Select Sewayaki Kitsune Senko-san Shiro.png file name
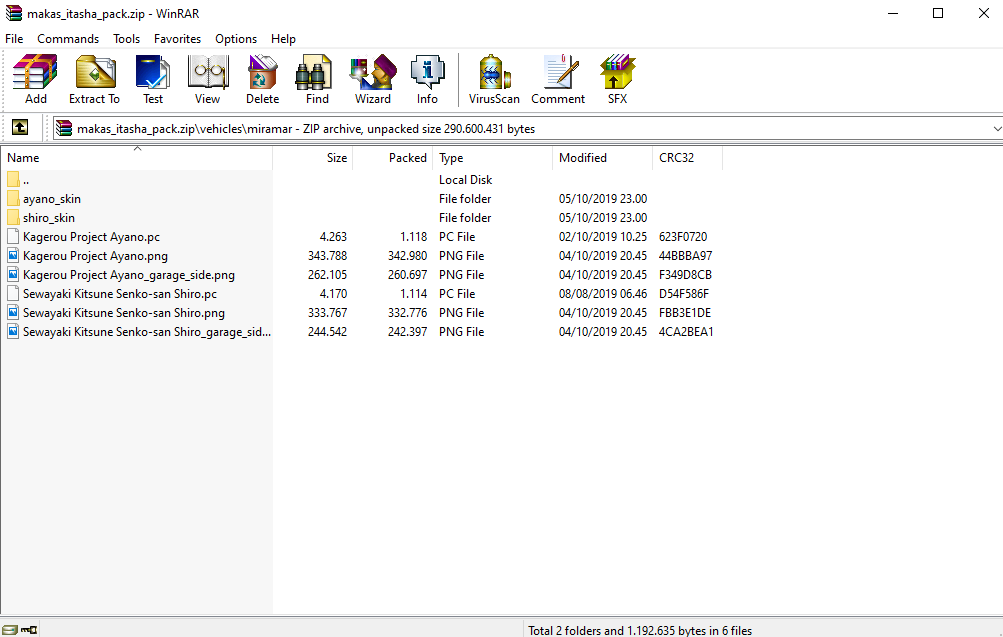This screenshot has width=1003, height=637. click(x=123, y=313)
